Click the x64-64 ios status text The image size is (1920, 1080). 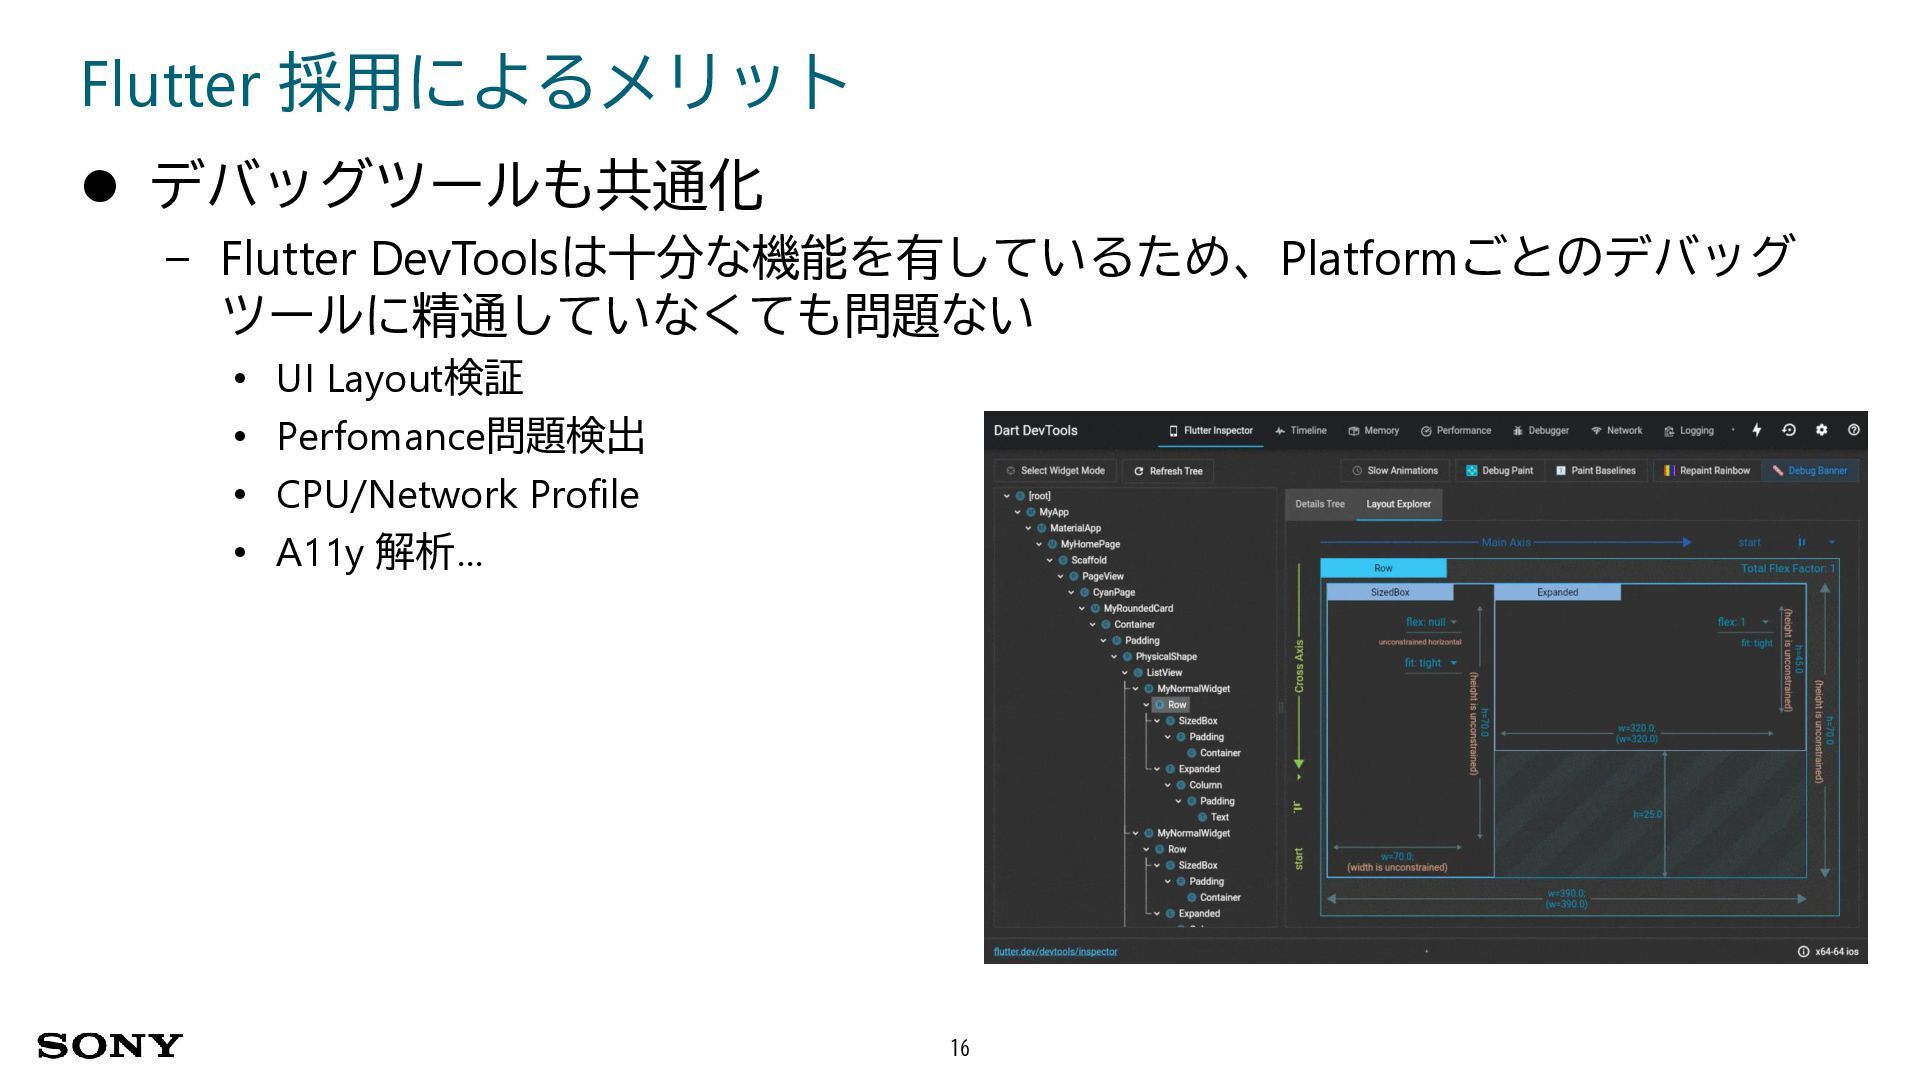tap(1836, 952)
